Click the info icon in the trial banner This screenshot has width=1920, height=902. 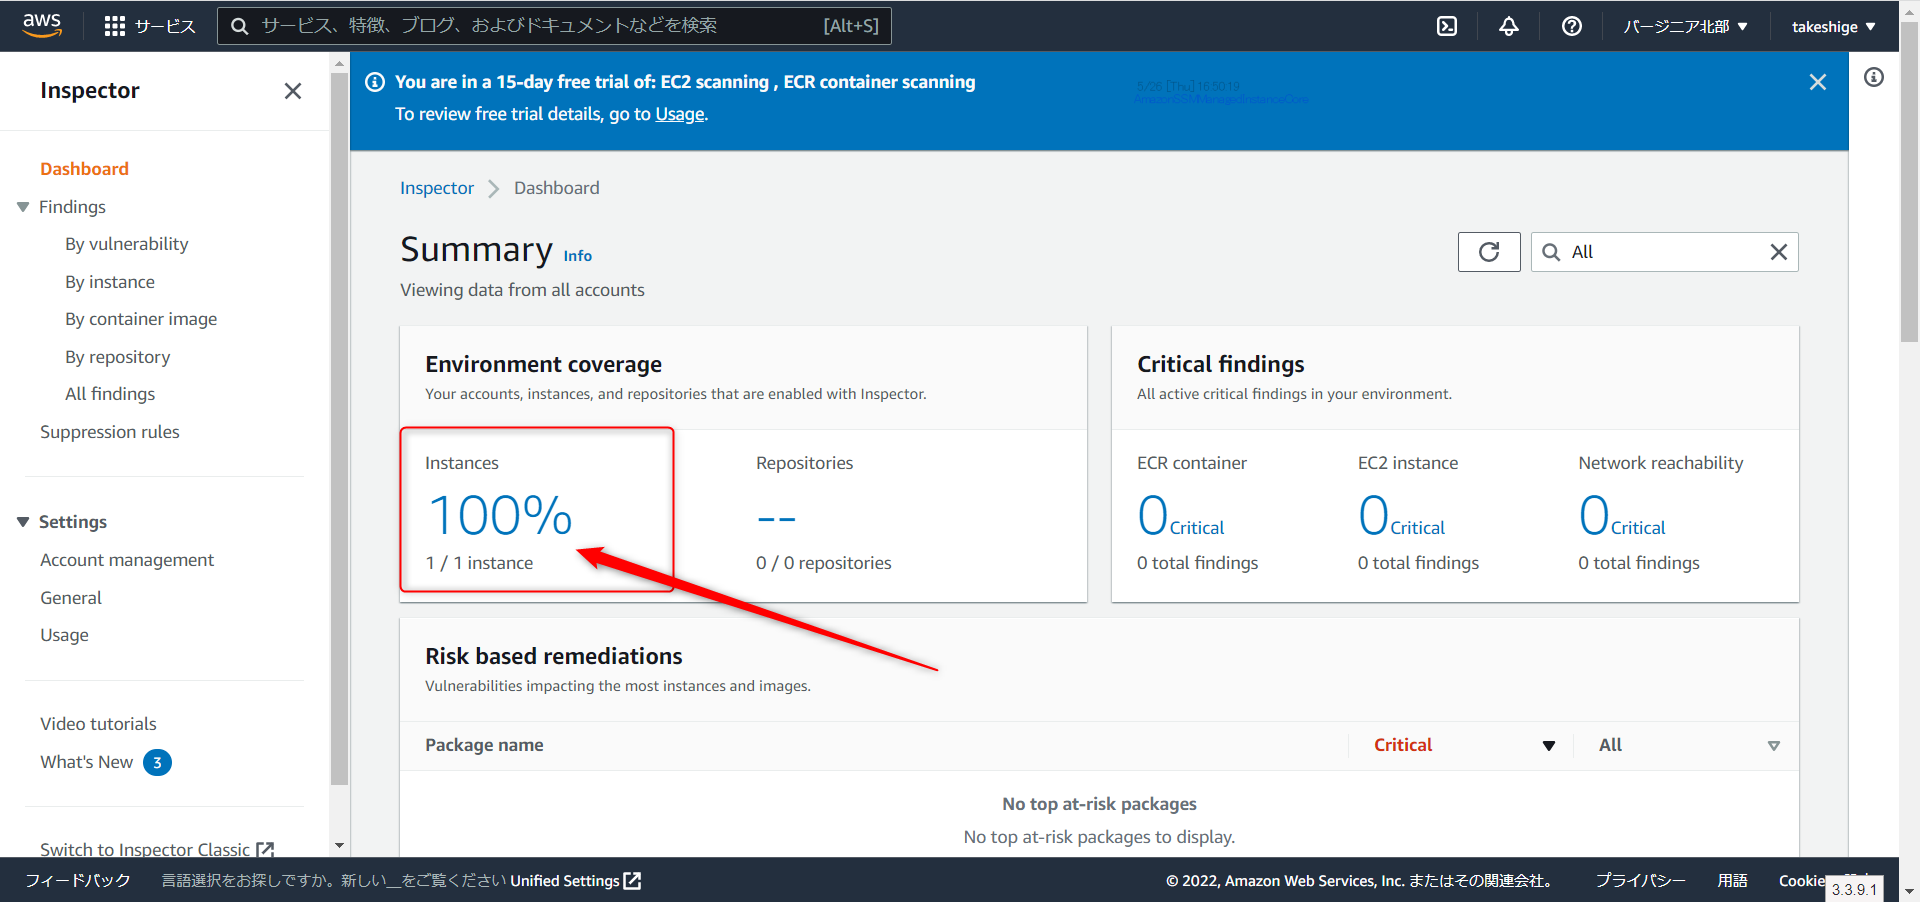(x=375, y=82)
